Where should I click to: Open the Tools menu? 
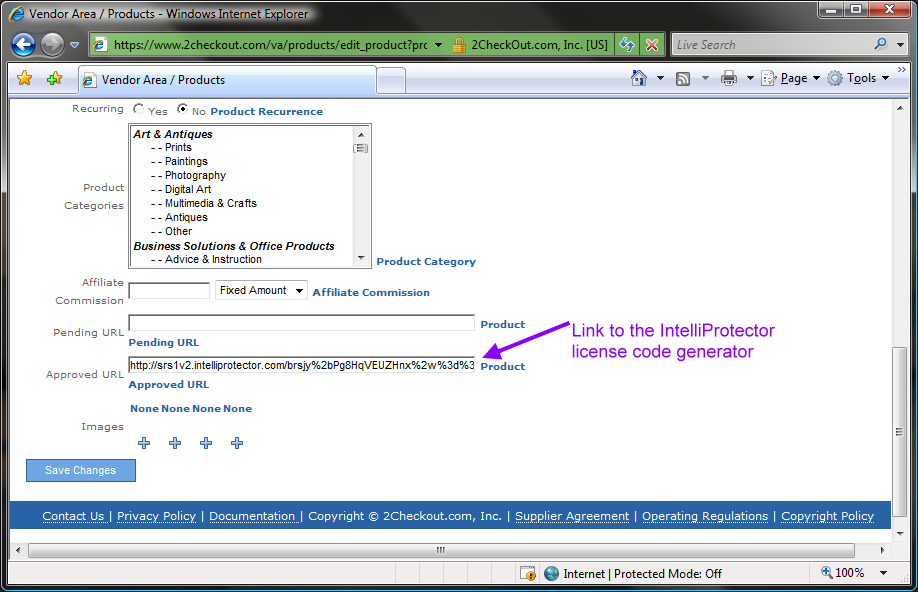click(x=858, y=78)
